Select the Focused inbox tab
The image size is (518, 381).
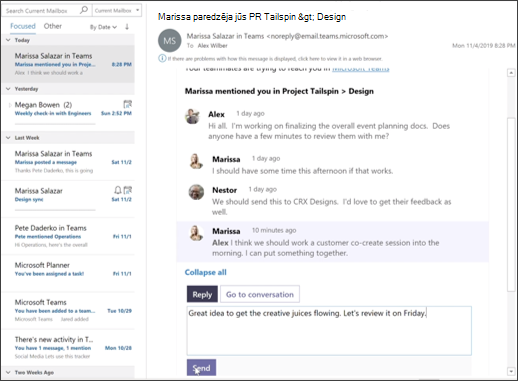(23, 26)
